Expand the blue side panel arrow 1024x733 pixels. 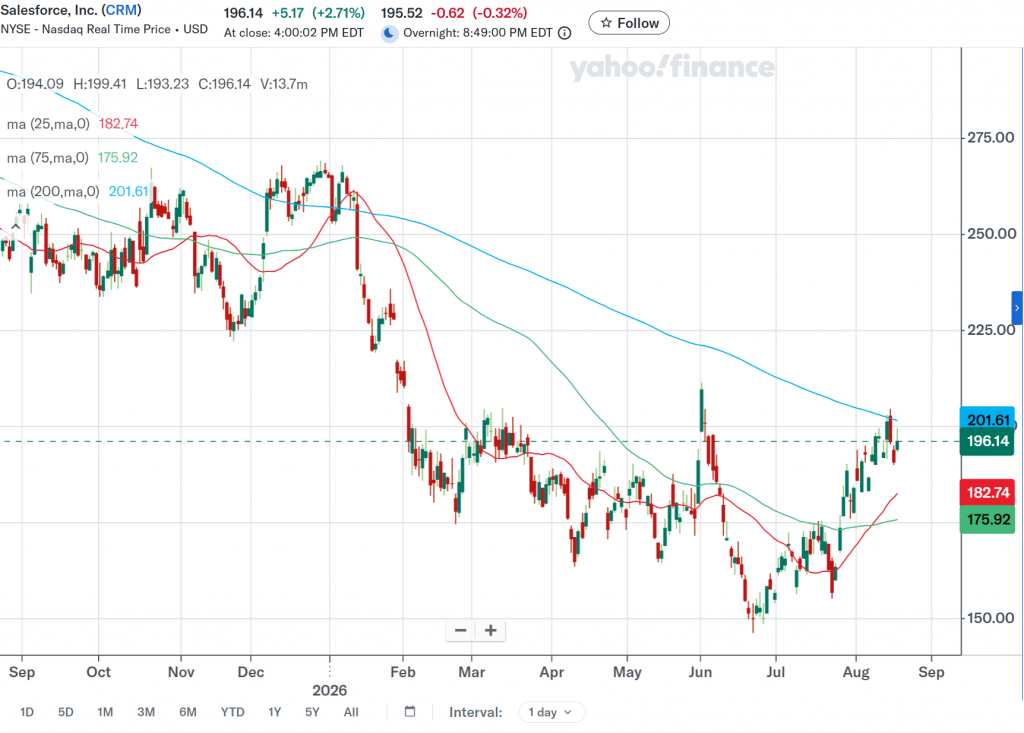point(1017,308)
